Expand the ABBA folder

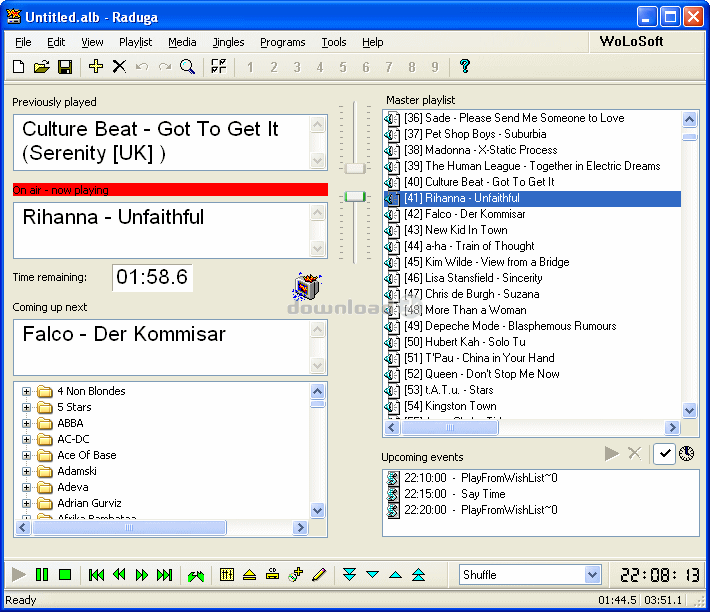click(26, 424)
